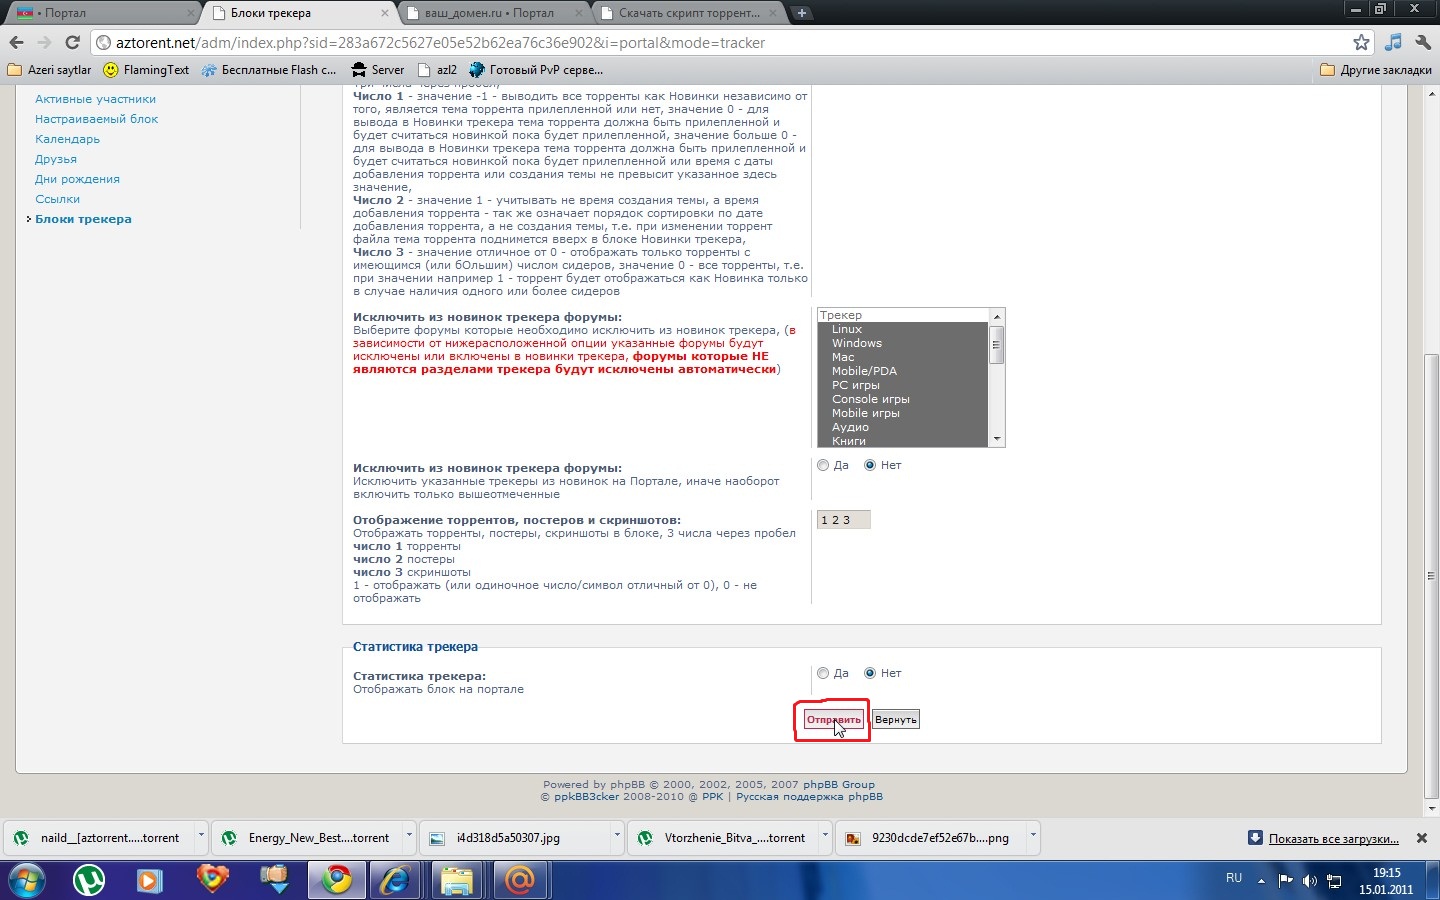Bookmark this page with the star icon
The image size is (1440, 900).
1361,42
